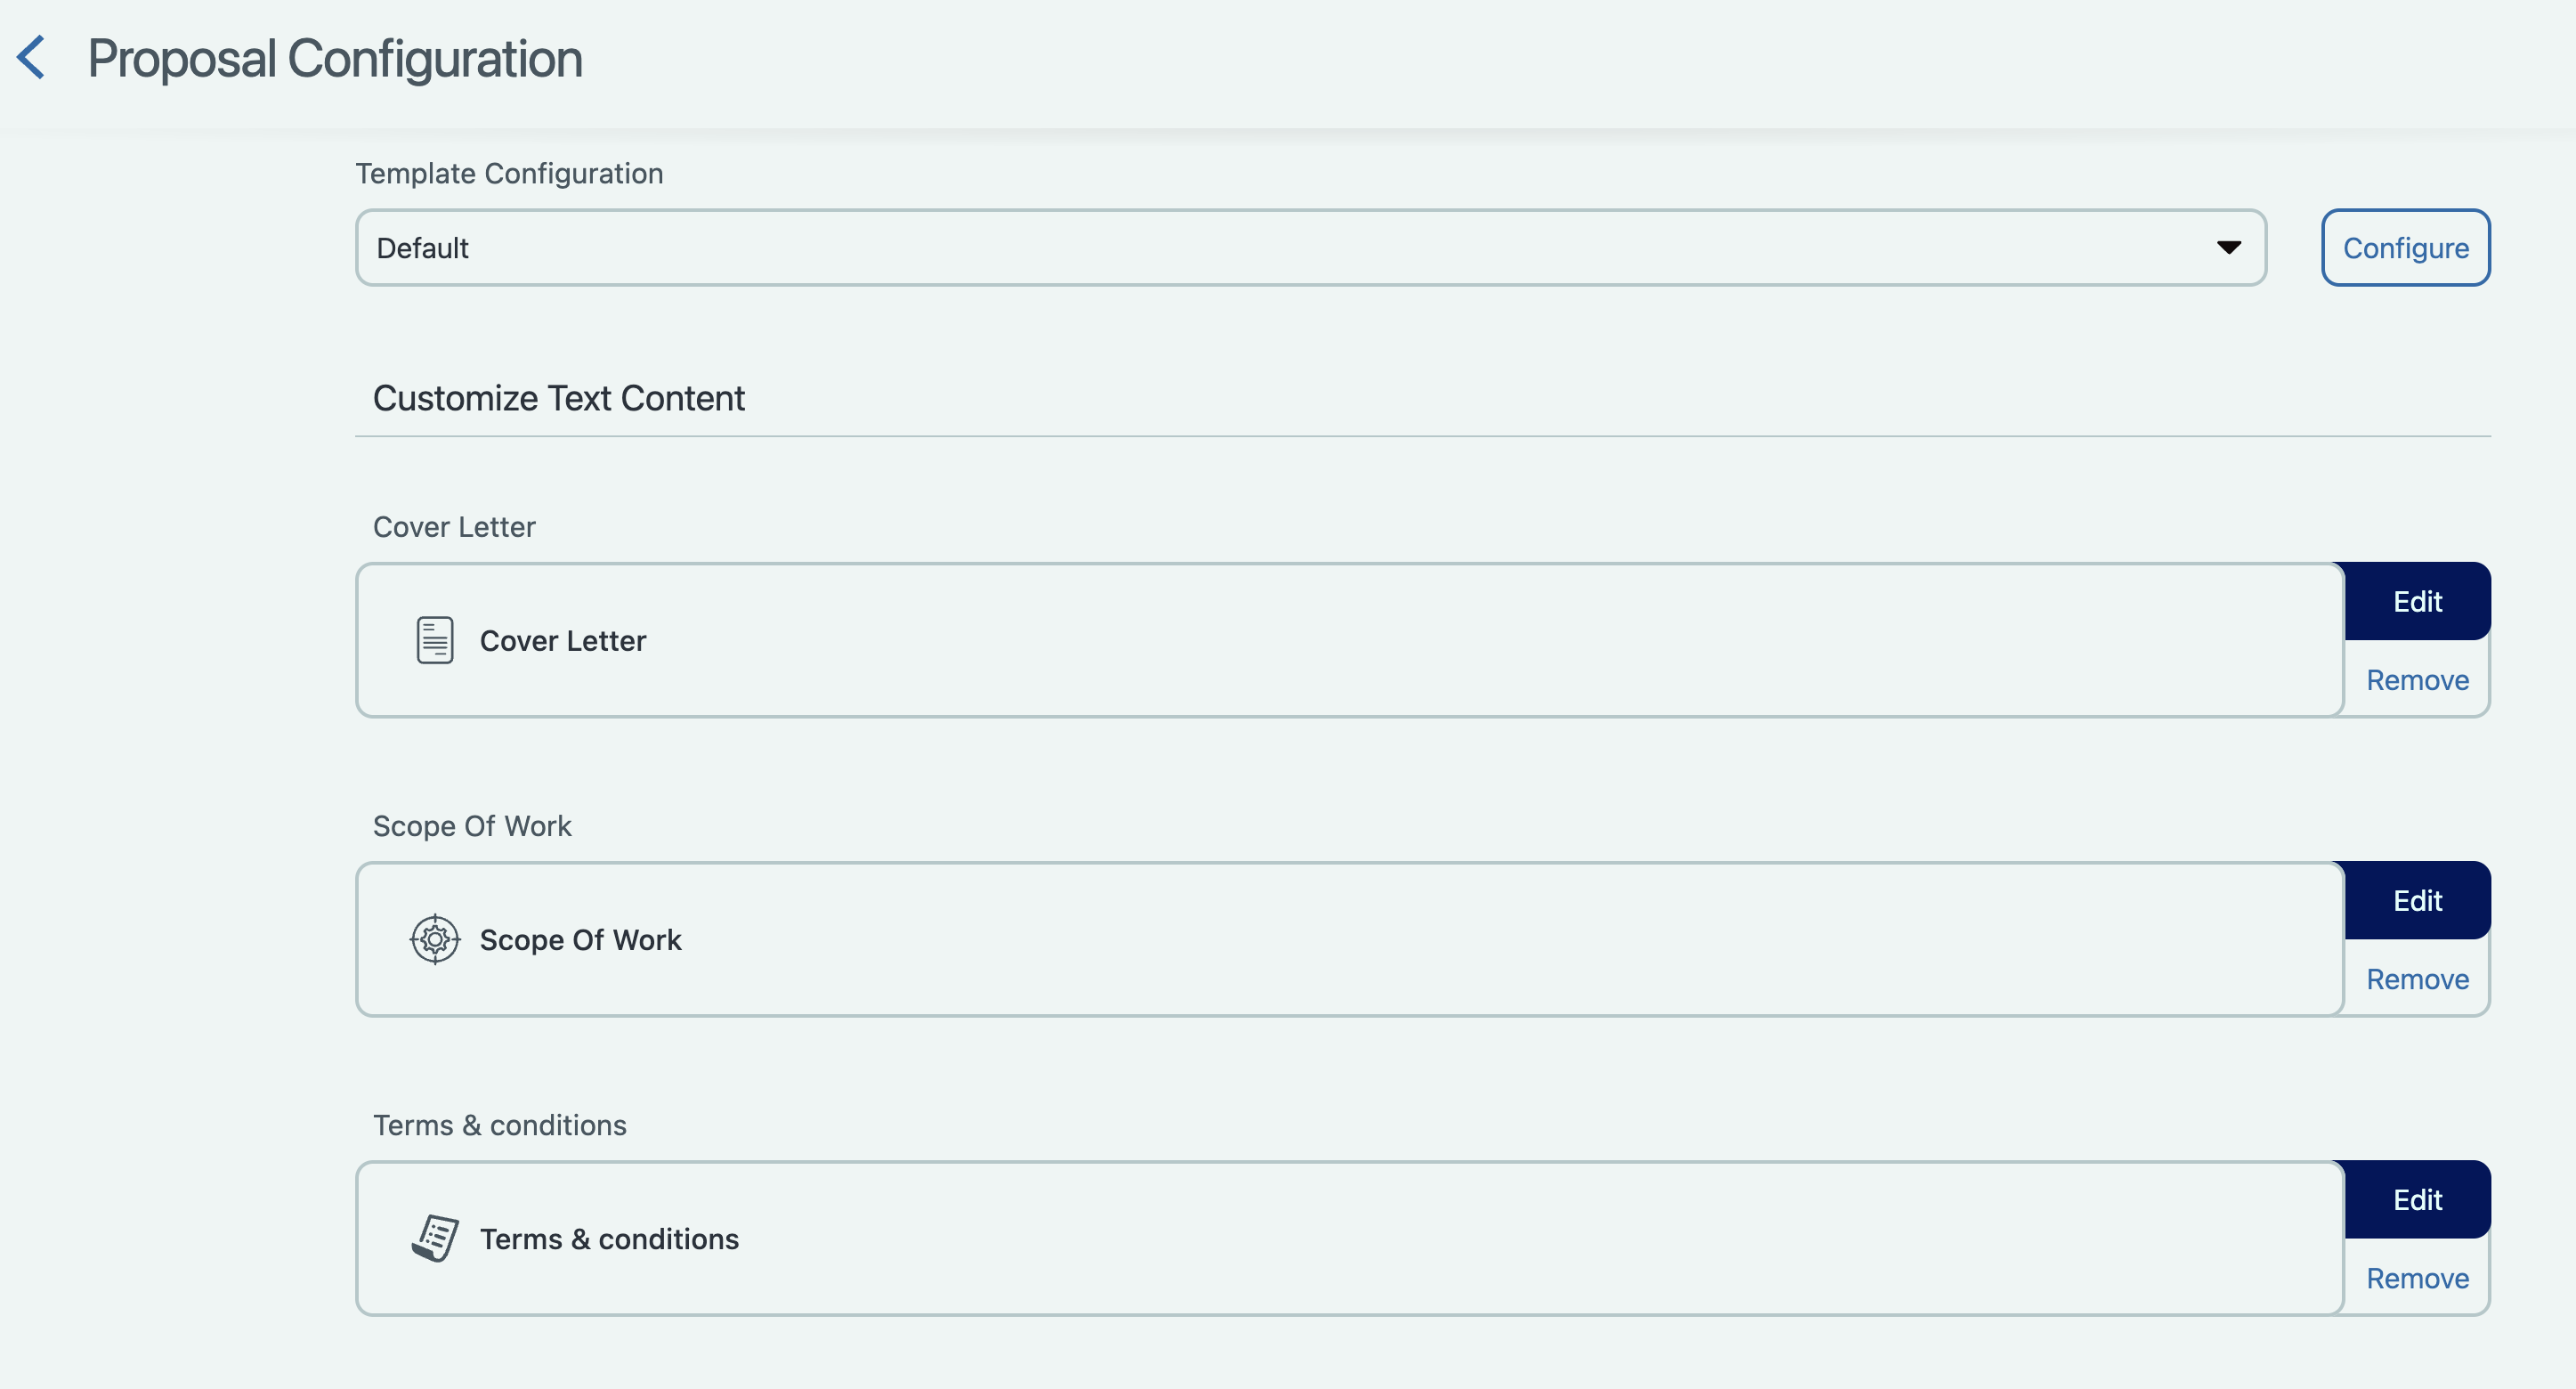Go back using the left chevron arrow
The height and width of the screenshot is (1389, 2576).
(x=32, y=57)
